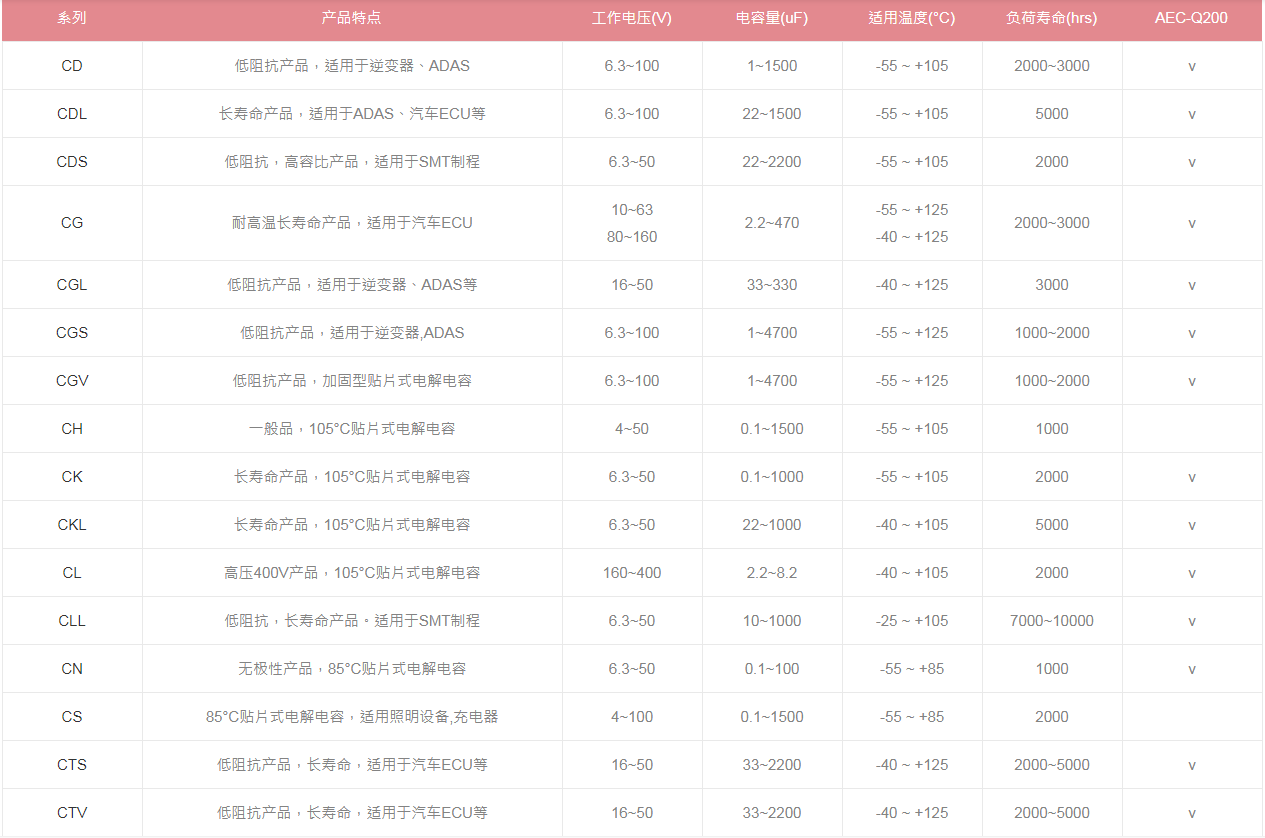Click the CN series capacitance cell 0.1~100
This screenshot has width=1265, height=838.
771,668
